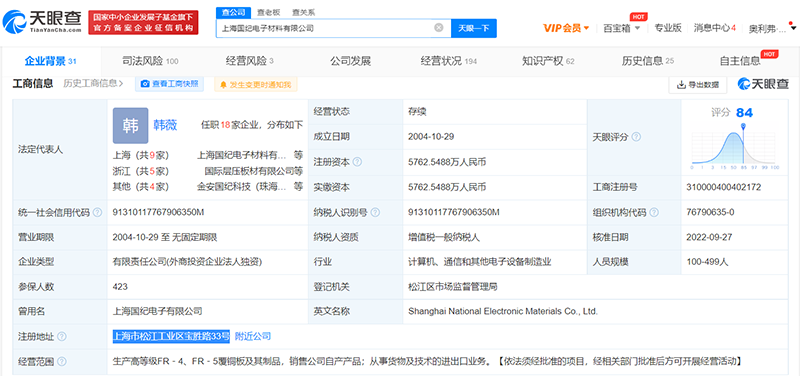
Task: Click the 松江区市场监督管理局 value
Action: click(453, 287)
